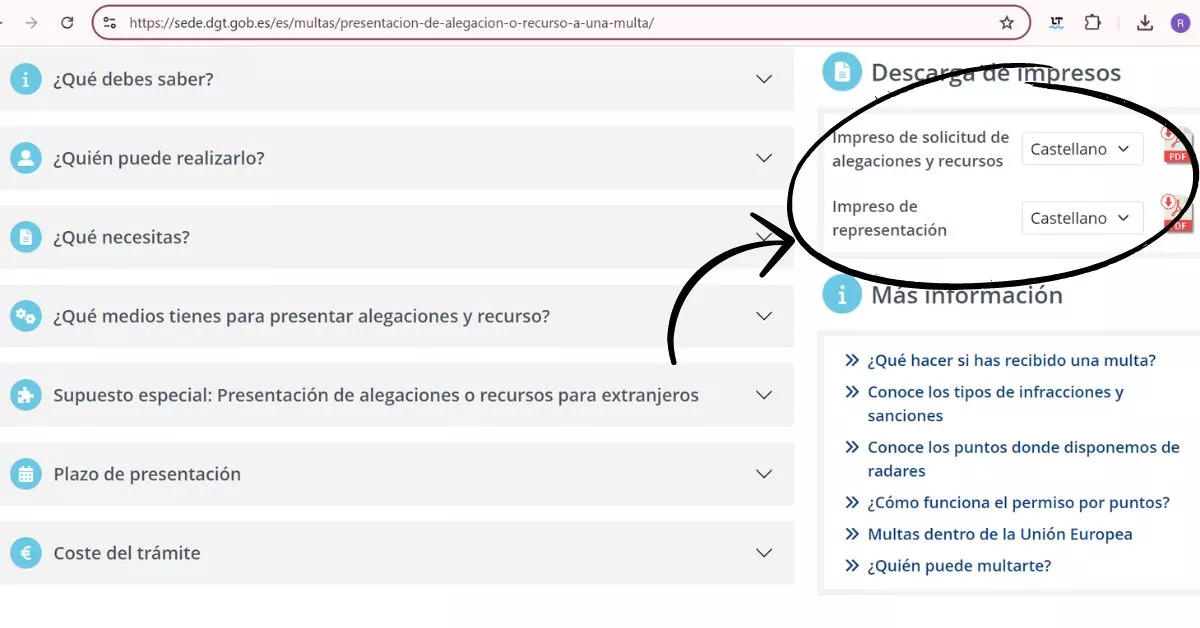Open language dropdown for impreso de representación
1200x628 pixels.
(1082, 218)
